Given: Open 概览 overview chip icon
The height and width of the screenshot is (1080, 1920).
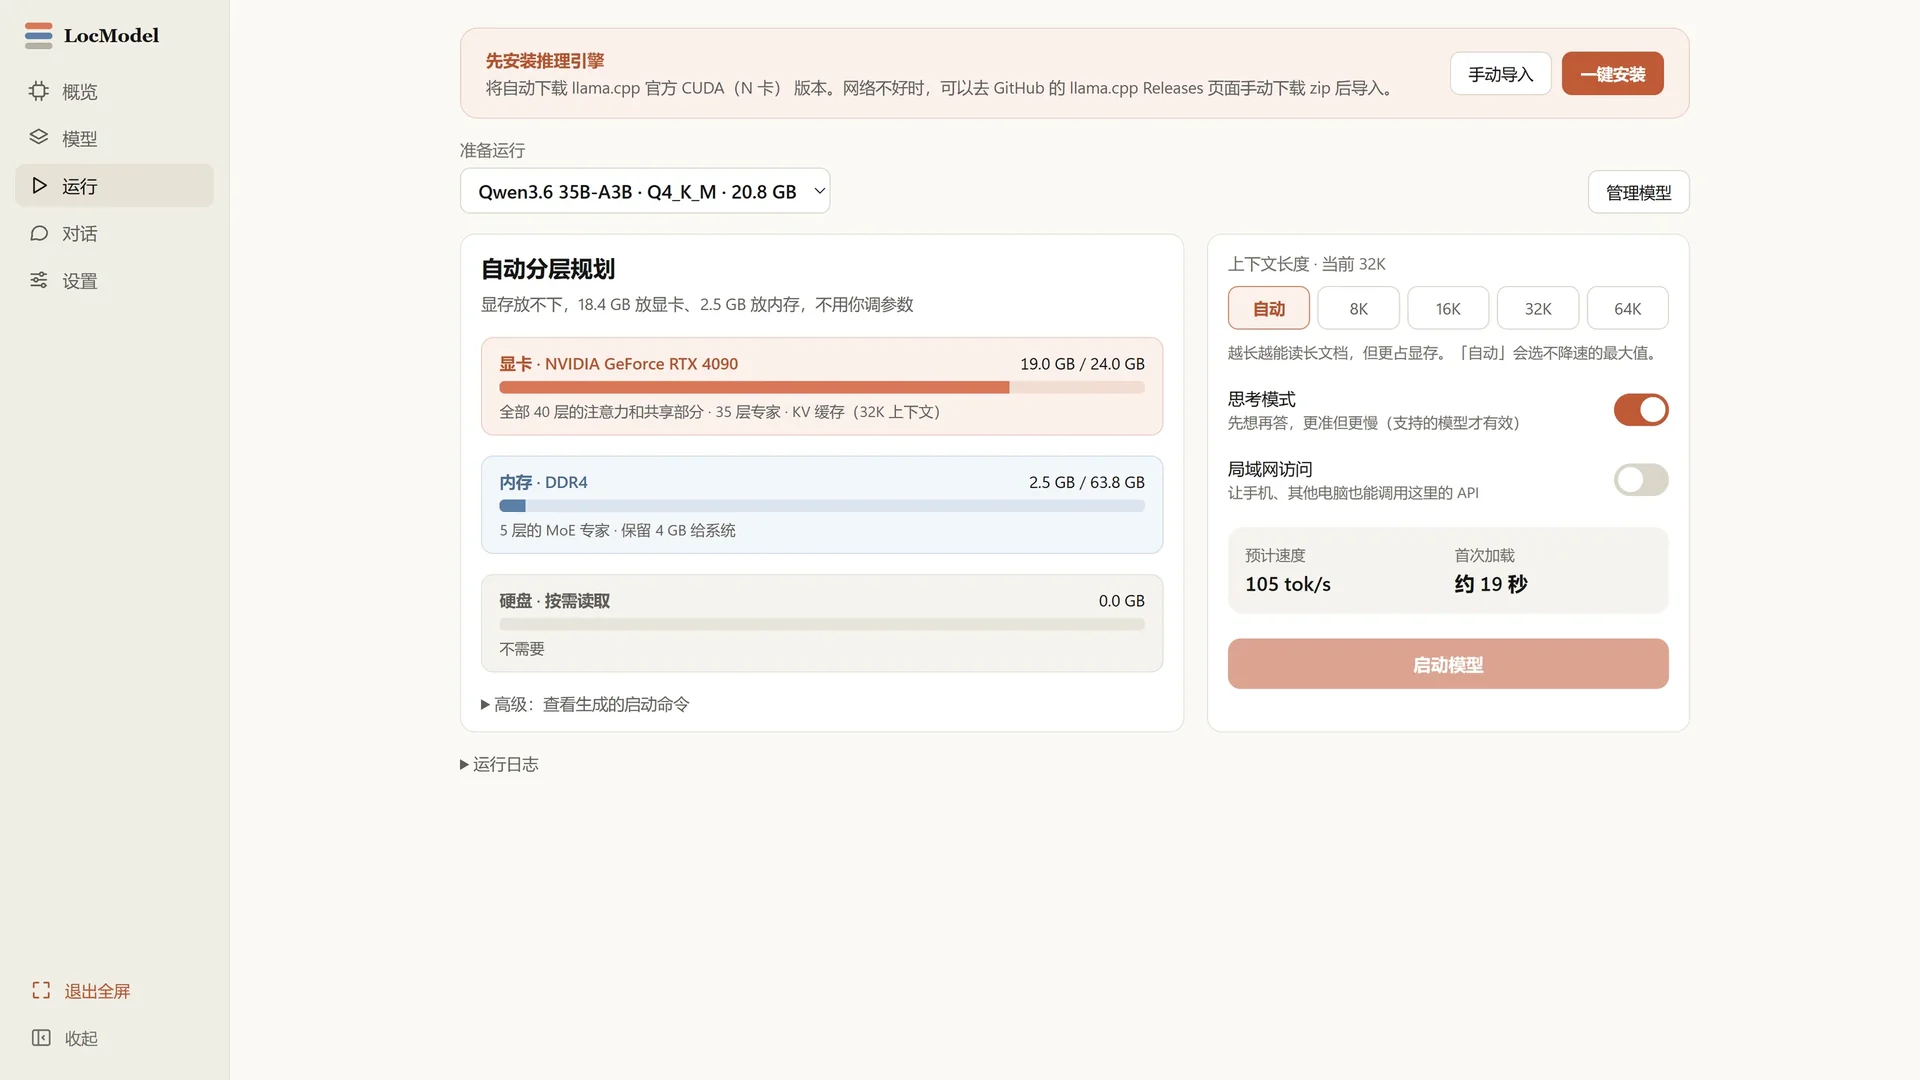Looking at the screenshot, I should tap(38, 91).
